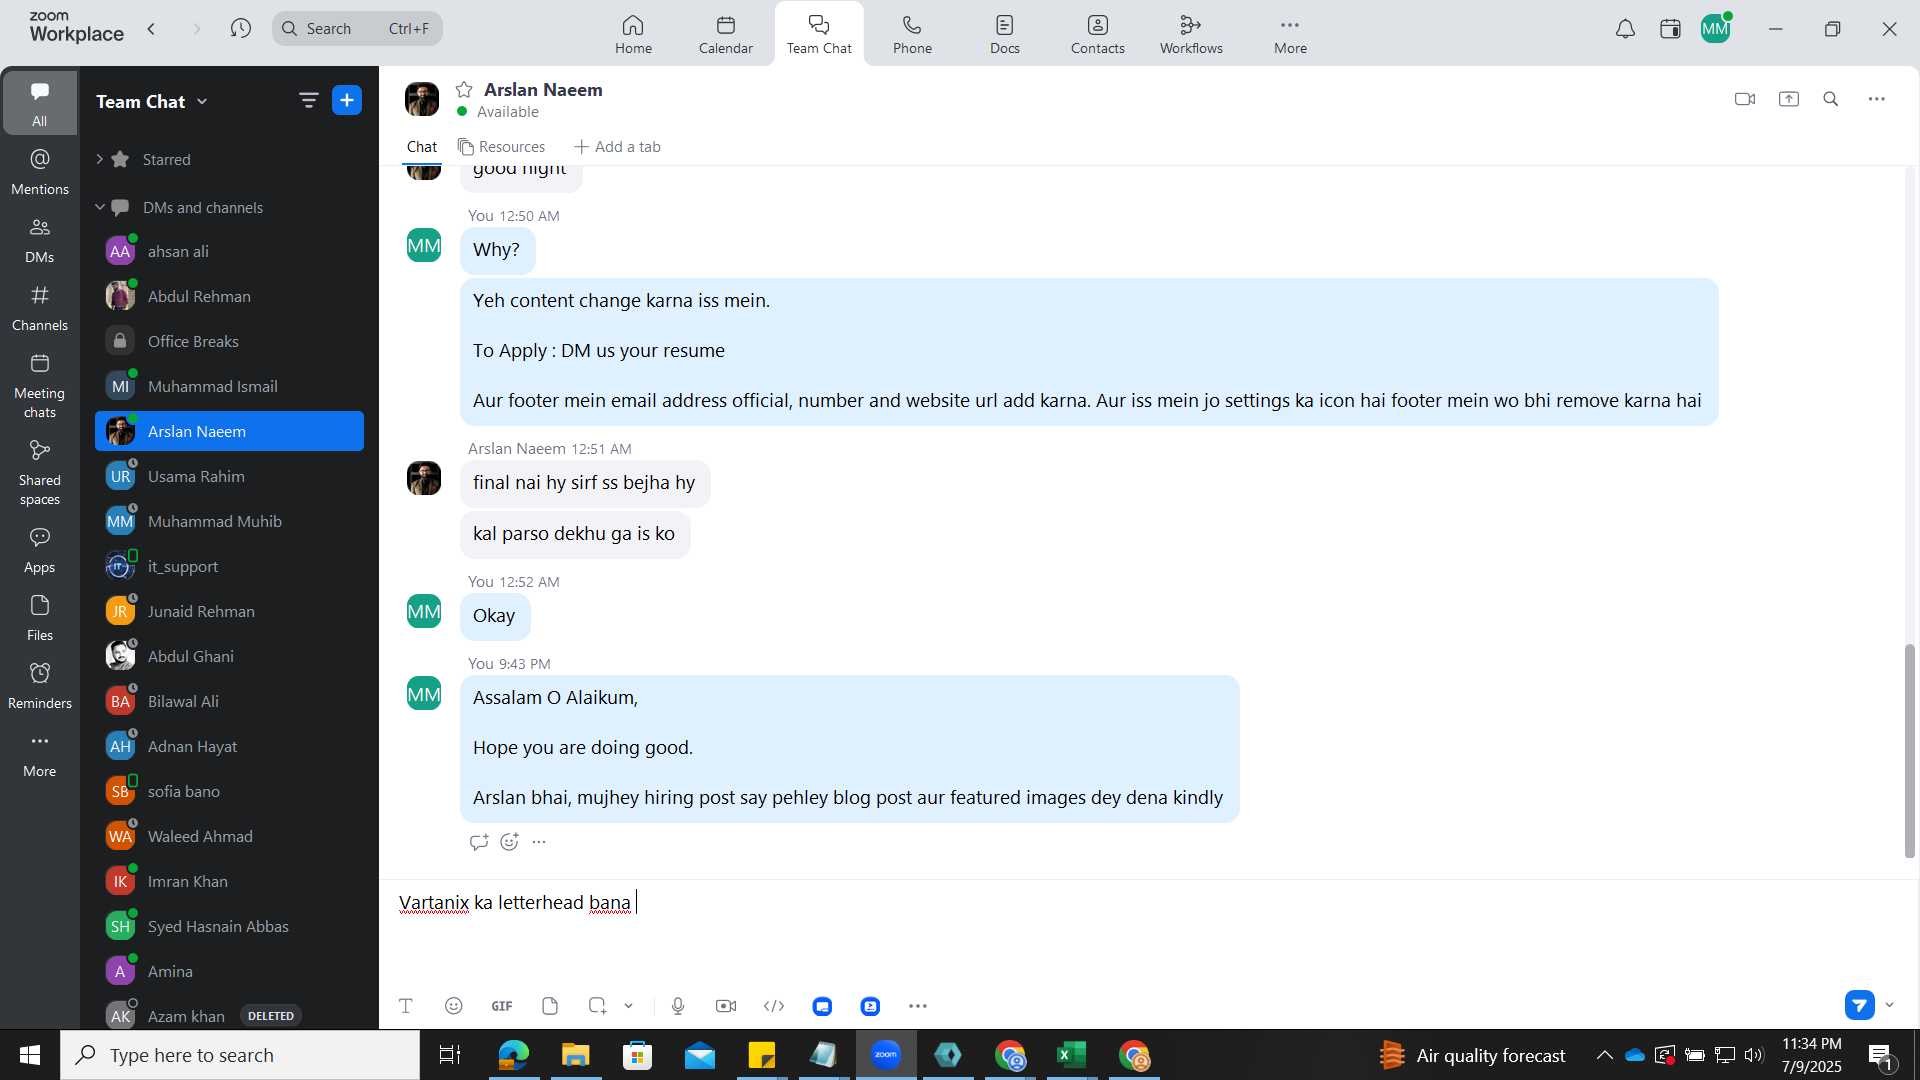Open More options in left sidebar

(x=40, y=754)
